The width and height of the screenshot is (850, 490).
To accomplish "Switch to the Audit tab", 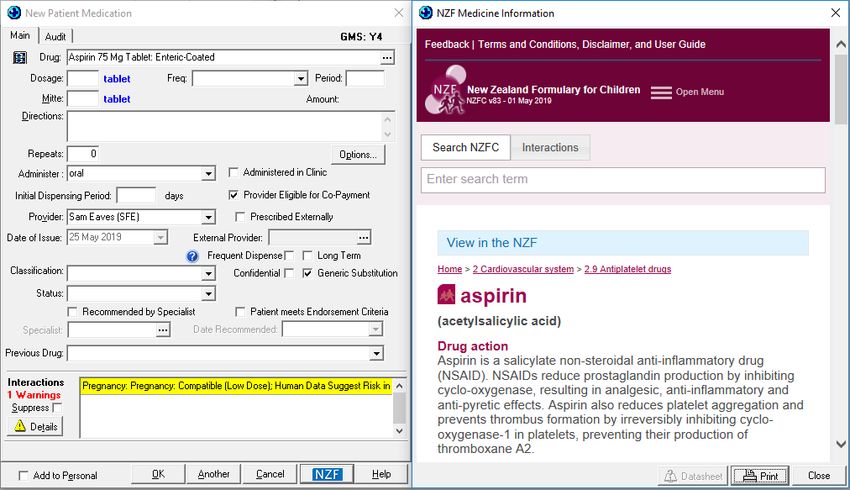I will coord(55,36).
